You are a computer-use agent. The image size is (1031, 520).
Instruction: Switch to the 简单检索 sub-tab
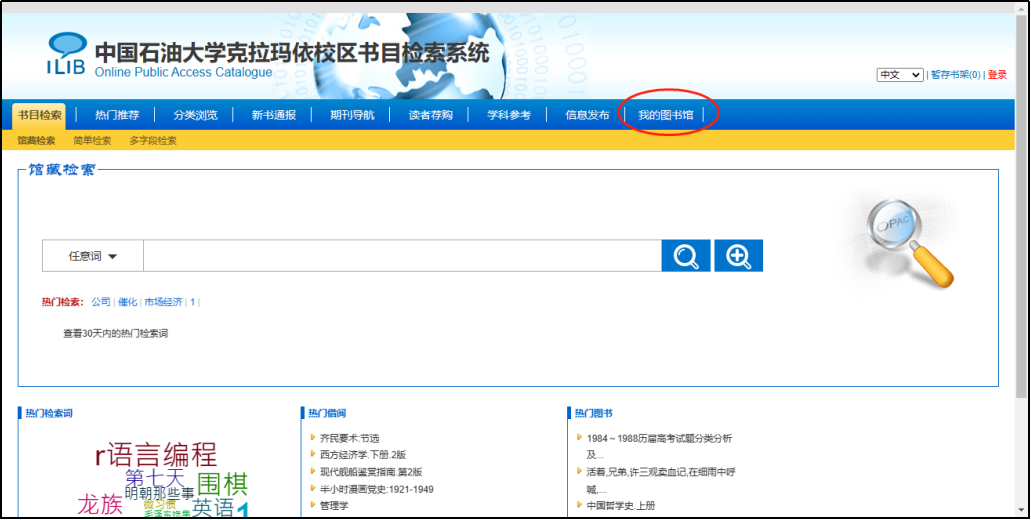coord(92,141)
